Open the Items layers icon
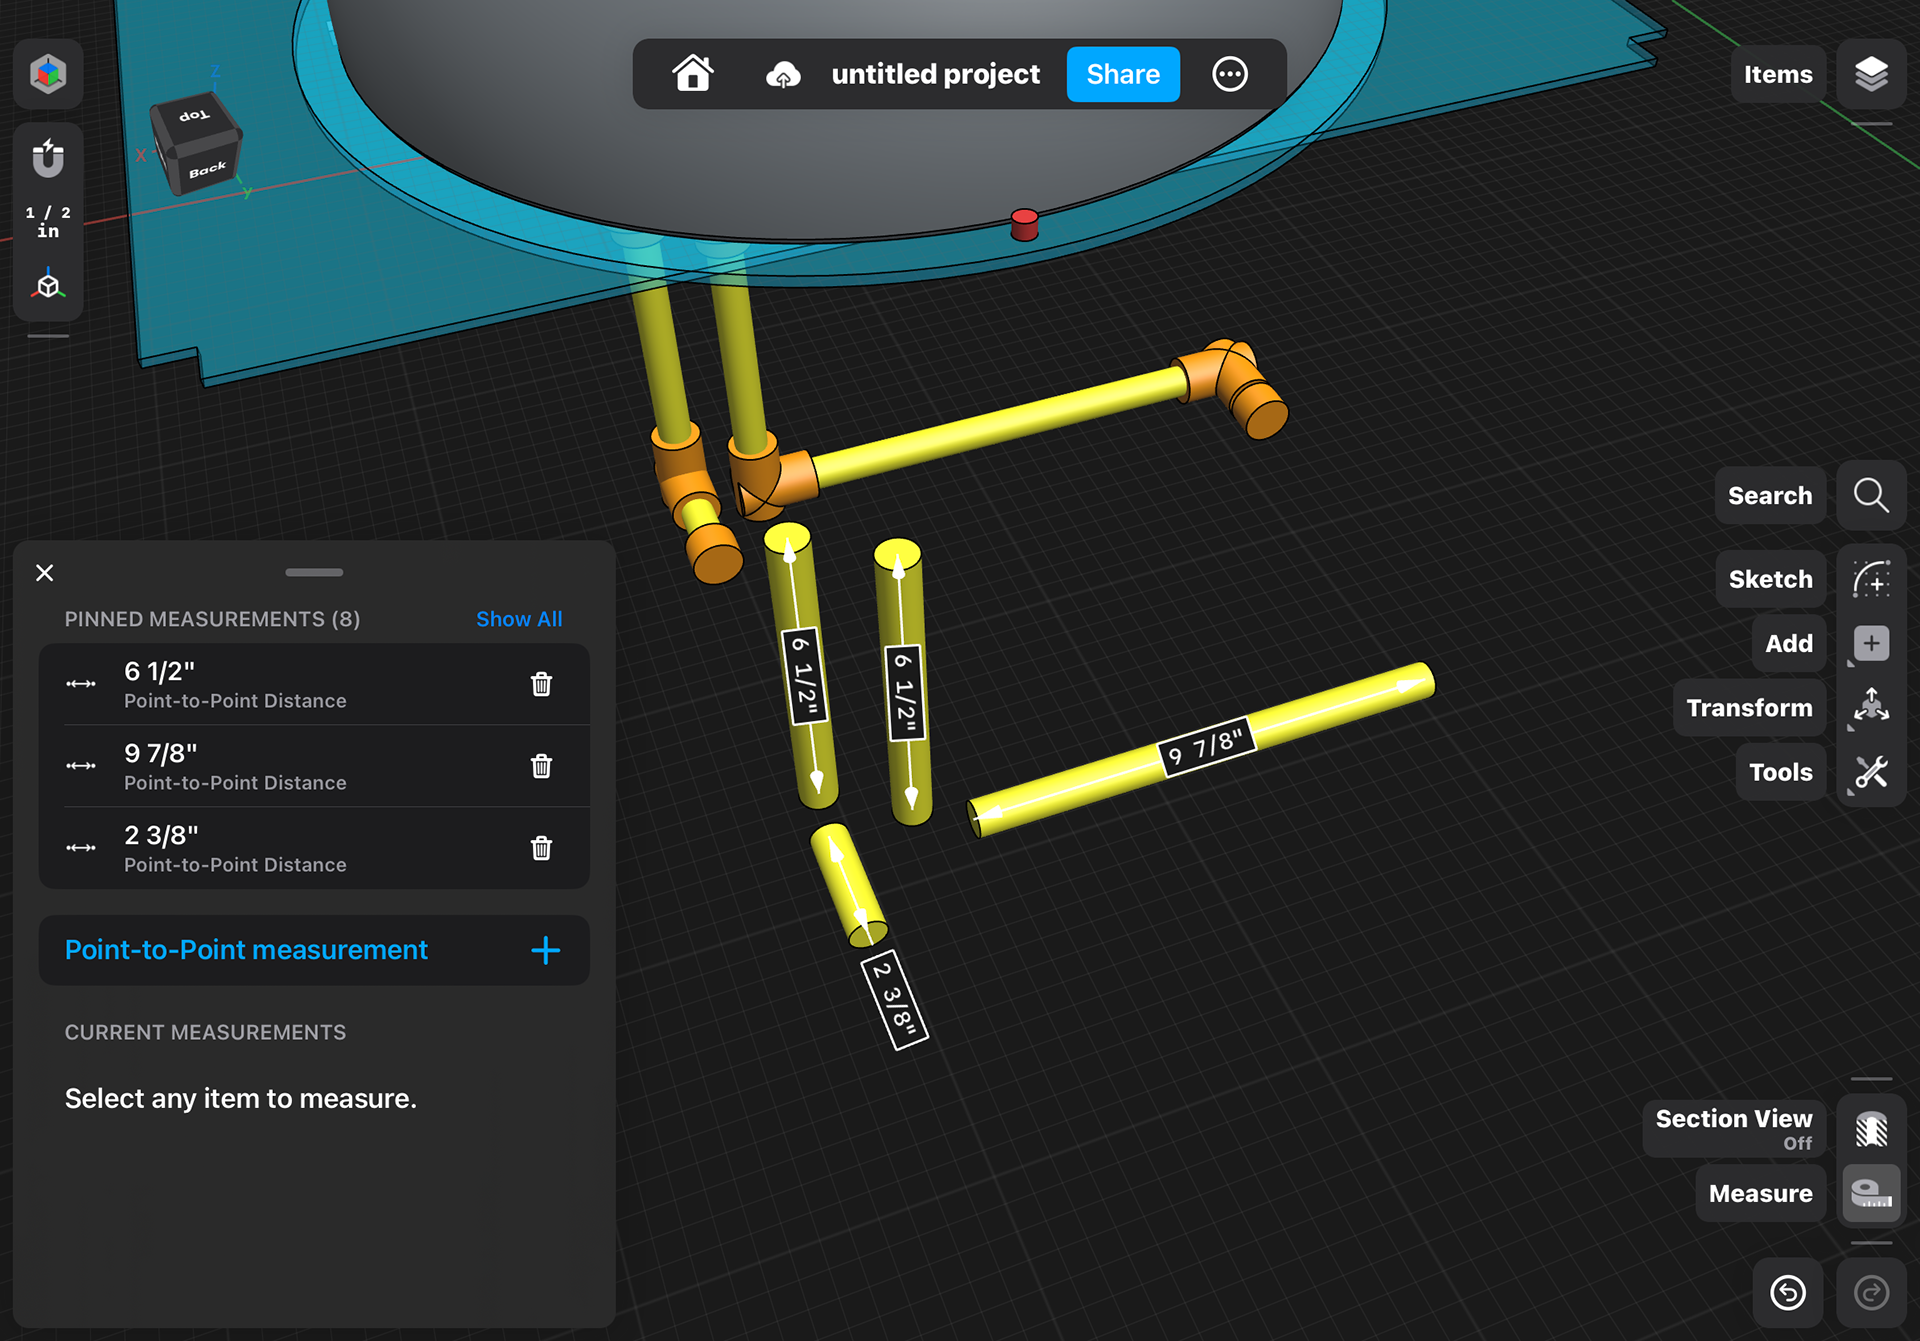Screen dimensions: 1920x1341 point(1871,74)
